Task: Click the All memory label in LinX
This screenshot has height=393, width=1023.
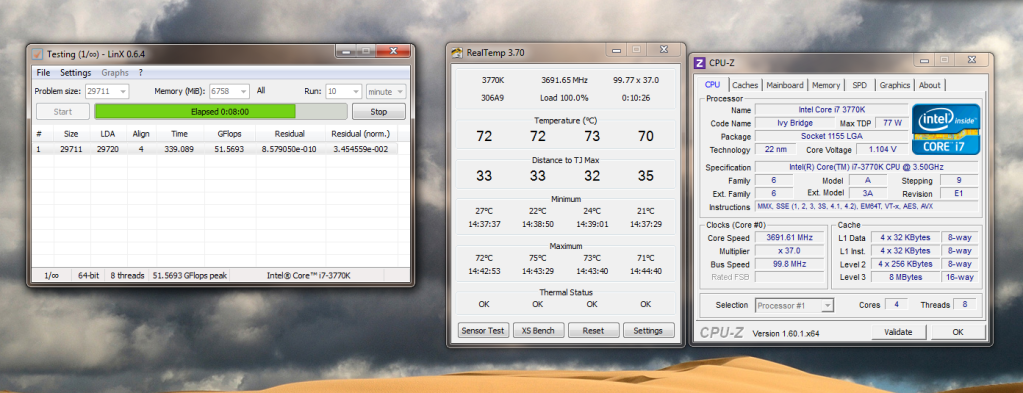Action: click(261, 91)
